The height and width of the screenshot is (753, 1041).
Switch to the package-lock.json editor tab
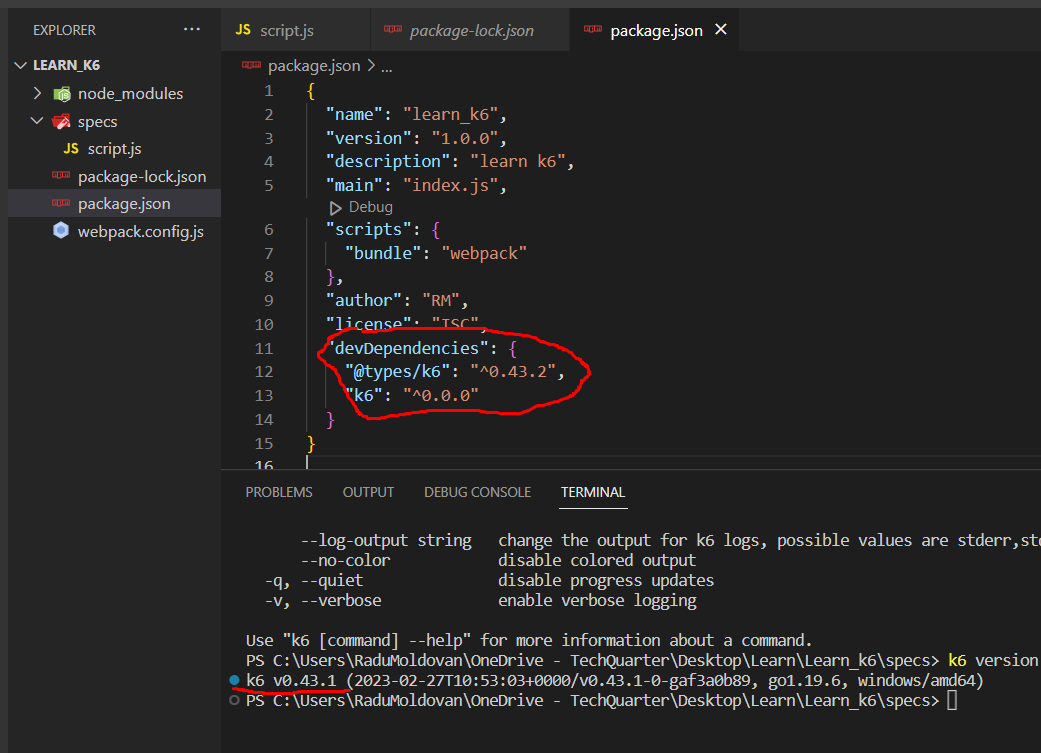(470, 30)
